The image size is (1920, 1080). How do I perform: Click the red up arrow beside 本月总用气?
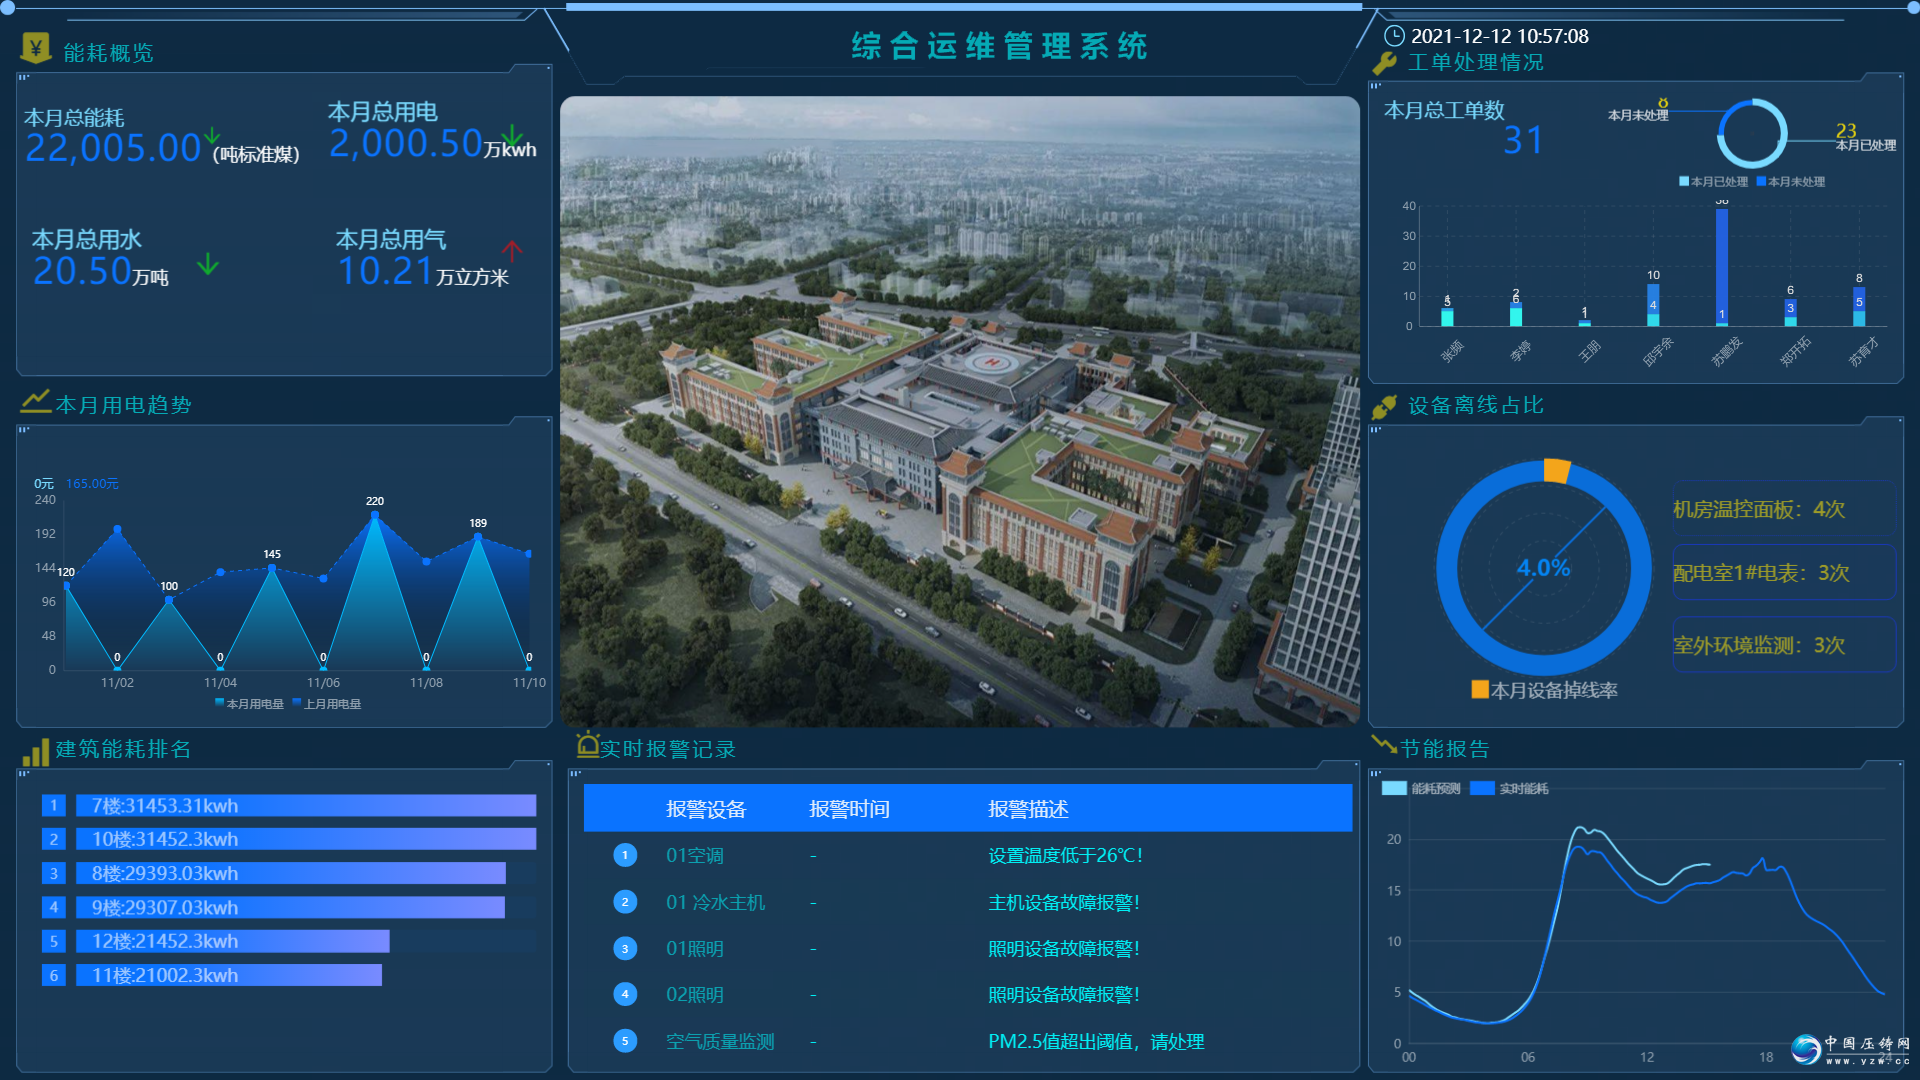[x=512, y=250]
